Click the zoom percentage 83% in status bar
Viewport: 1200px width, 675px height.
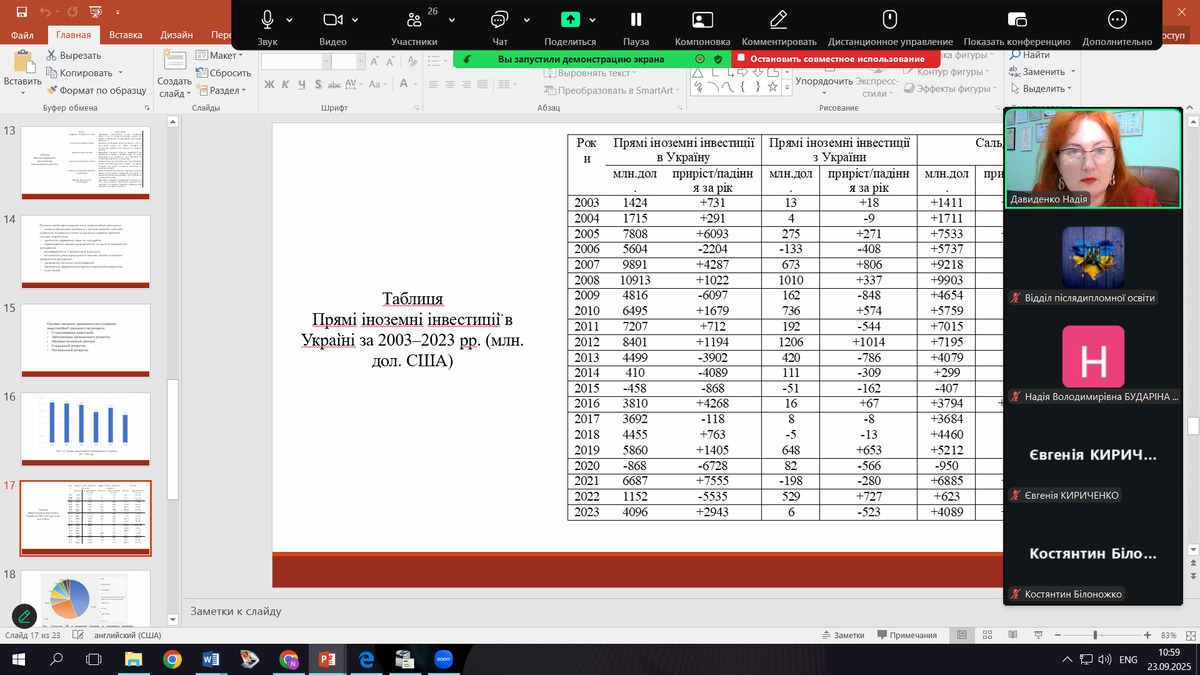click(x=1169, y=635)
